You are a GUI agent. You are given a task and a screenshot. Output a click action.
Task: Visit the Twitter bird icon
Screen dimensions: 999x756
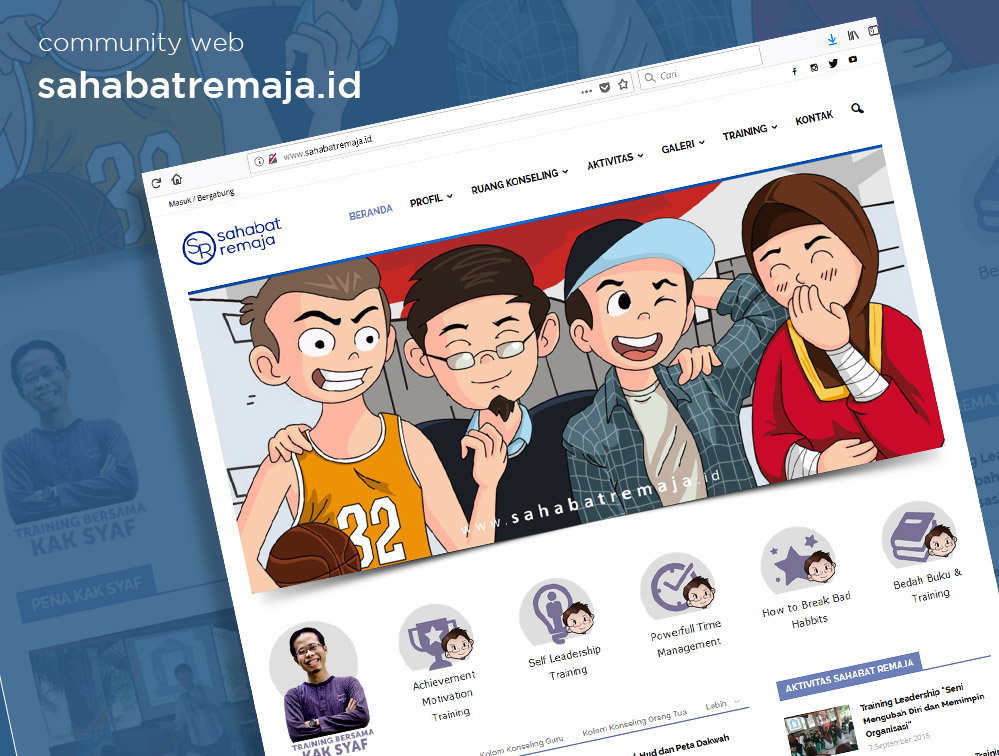833,64
